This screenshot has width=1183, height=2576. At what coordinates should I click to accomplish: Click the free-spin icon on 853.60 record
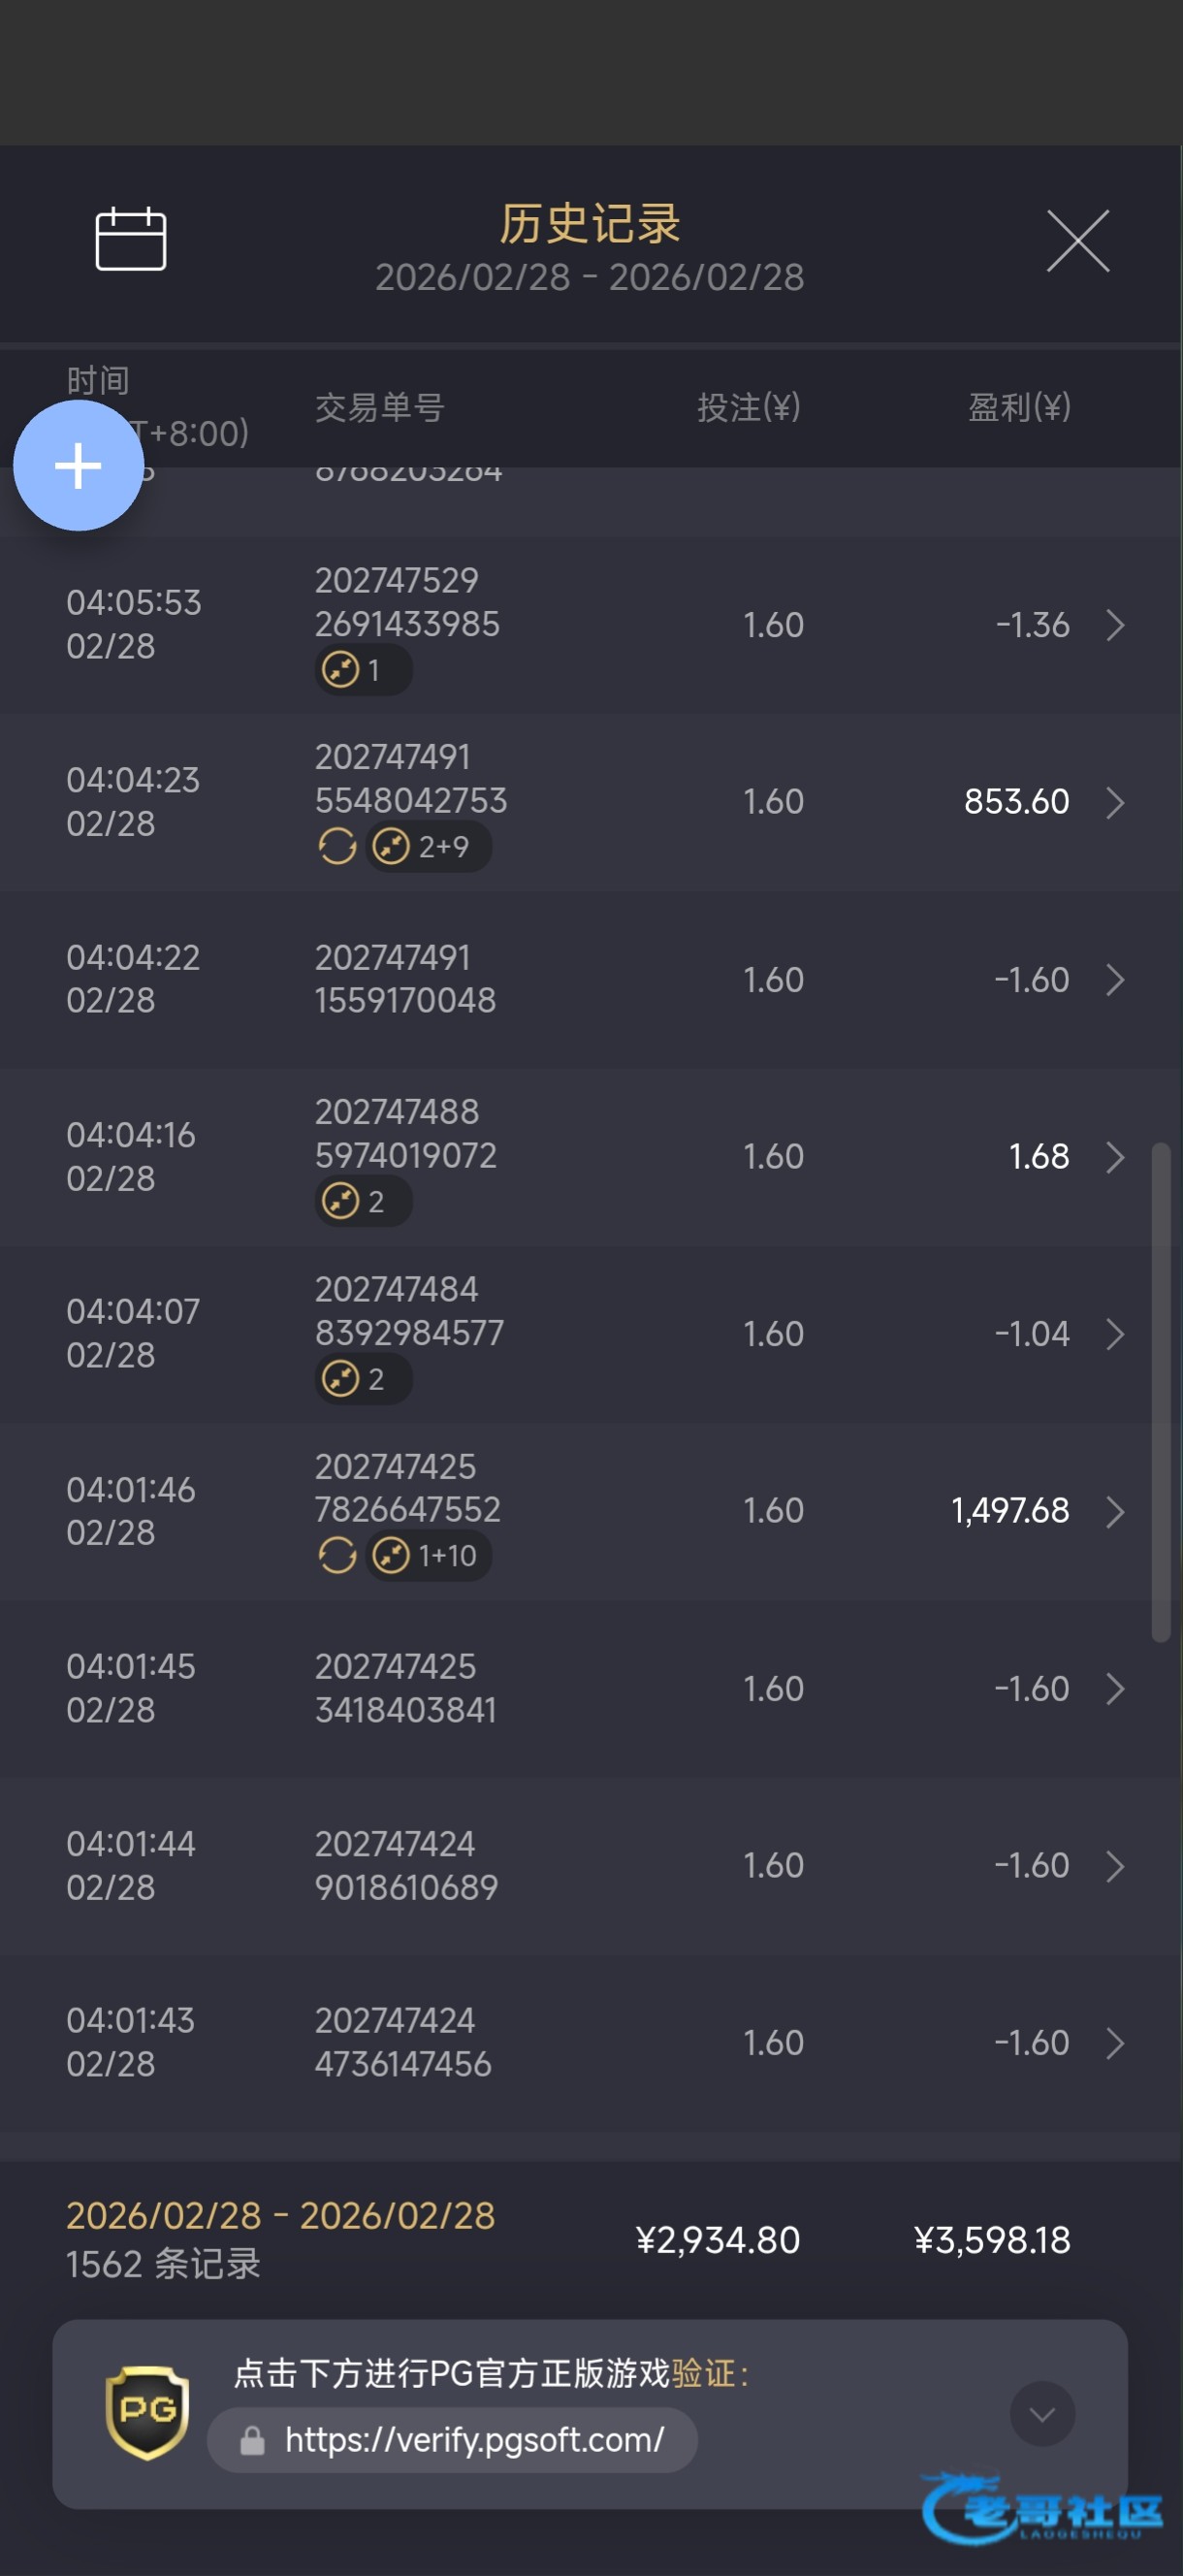pyautogui.click(x=337, y=847)
